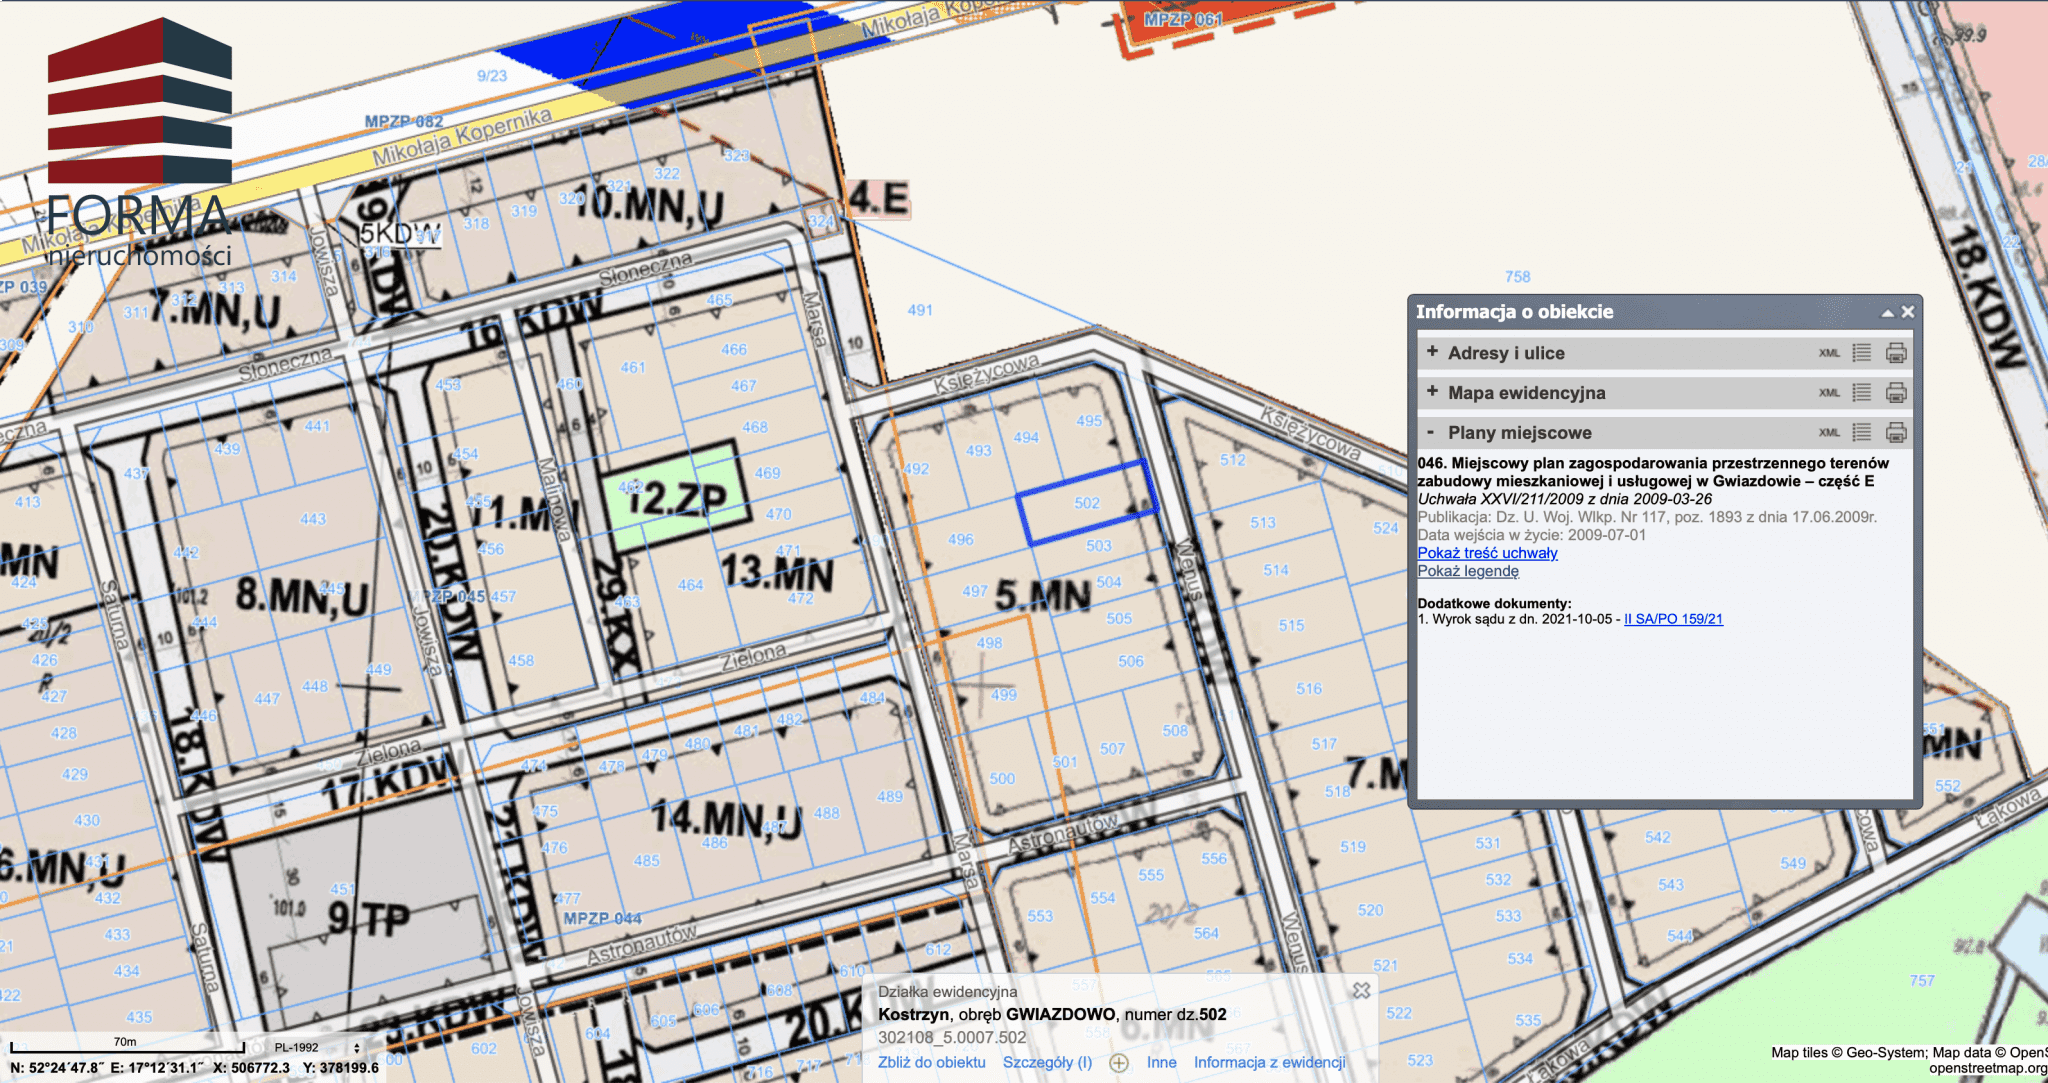This screenshot has height=1083, width=2048.
Task: Open court ruling II SA/PO 159/21
Action: click(x=1673, y=619)
